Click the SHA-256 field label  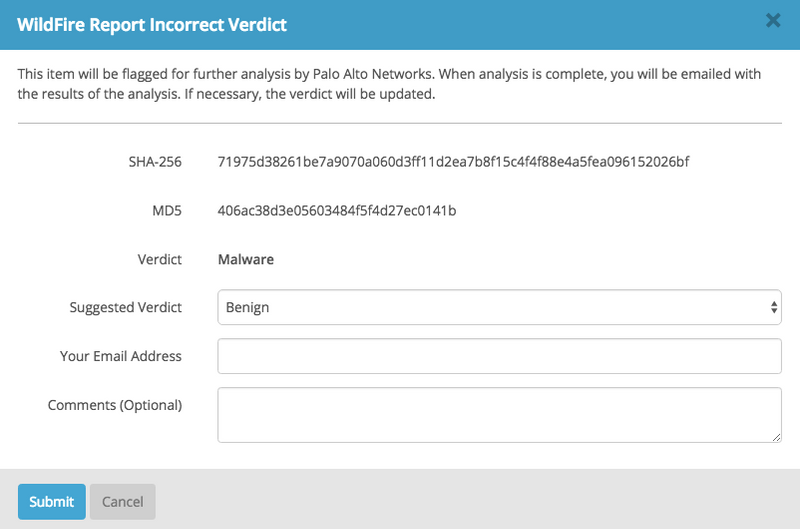(155, 161)
